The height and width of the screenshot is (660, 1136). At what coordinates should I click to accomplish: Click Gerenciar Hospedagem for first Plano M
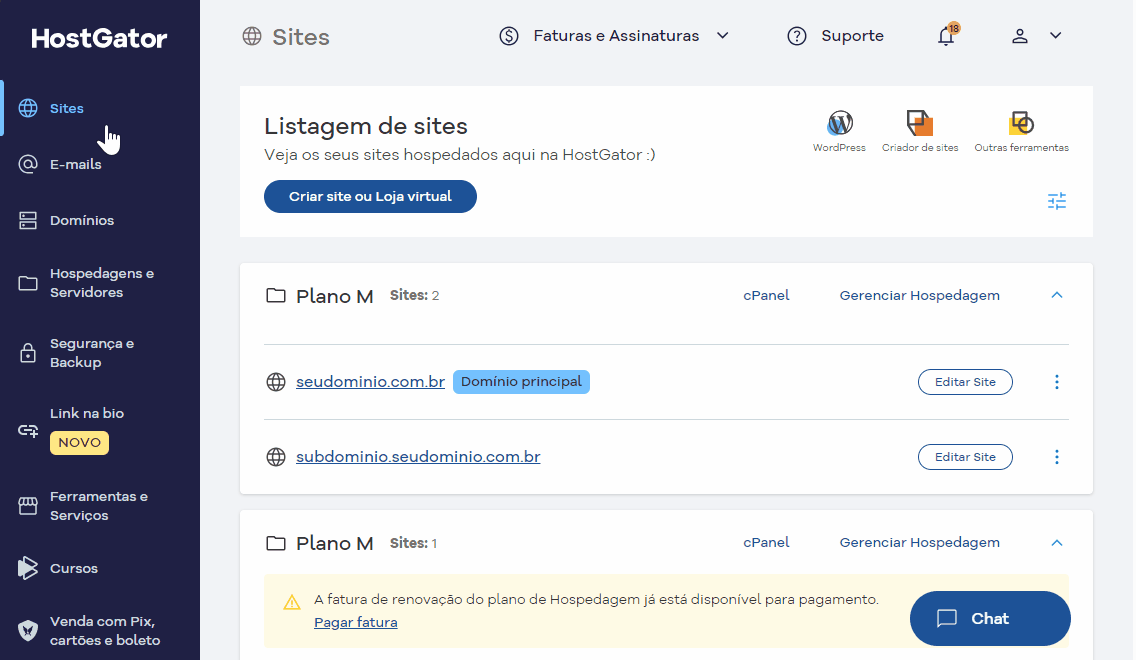click(x=919, y=296)
